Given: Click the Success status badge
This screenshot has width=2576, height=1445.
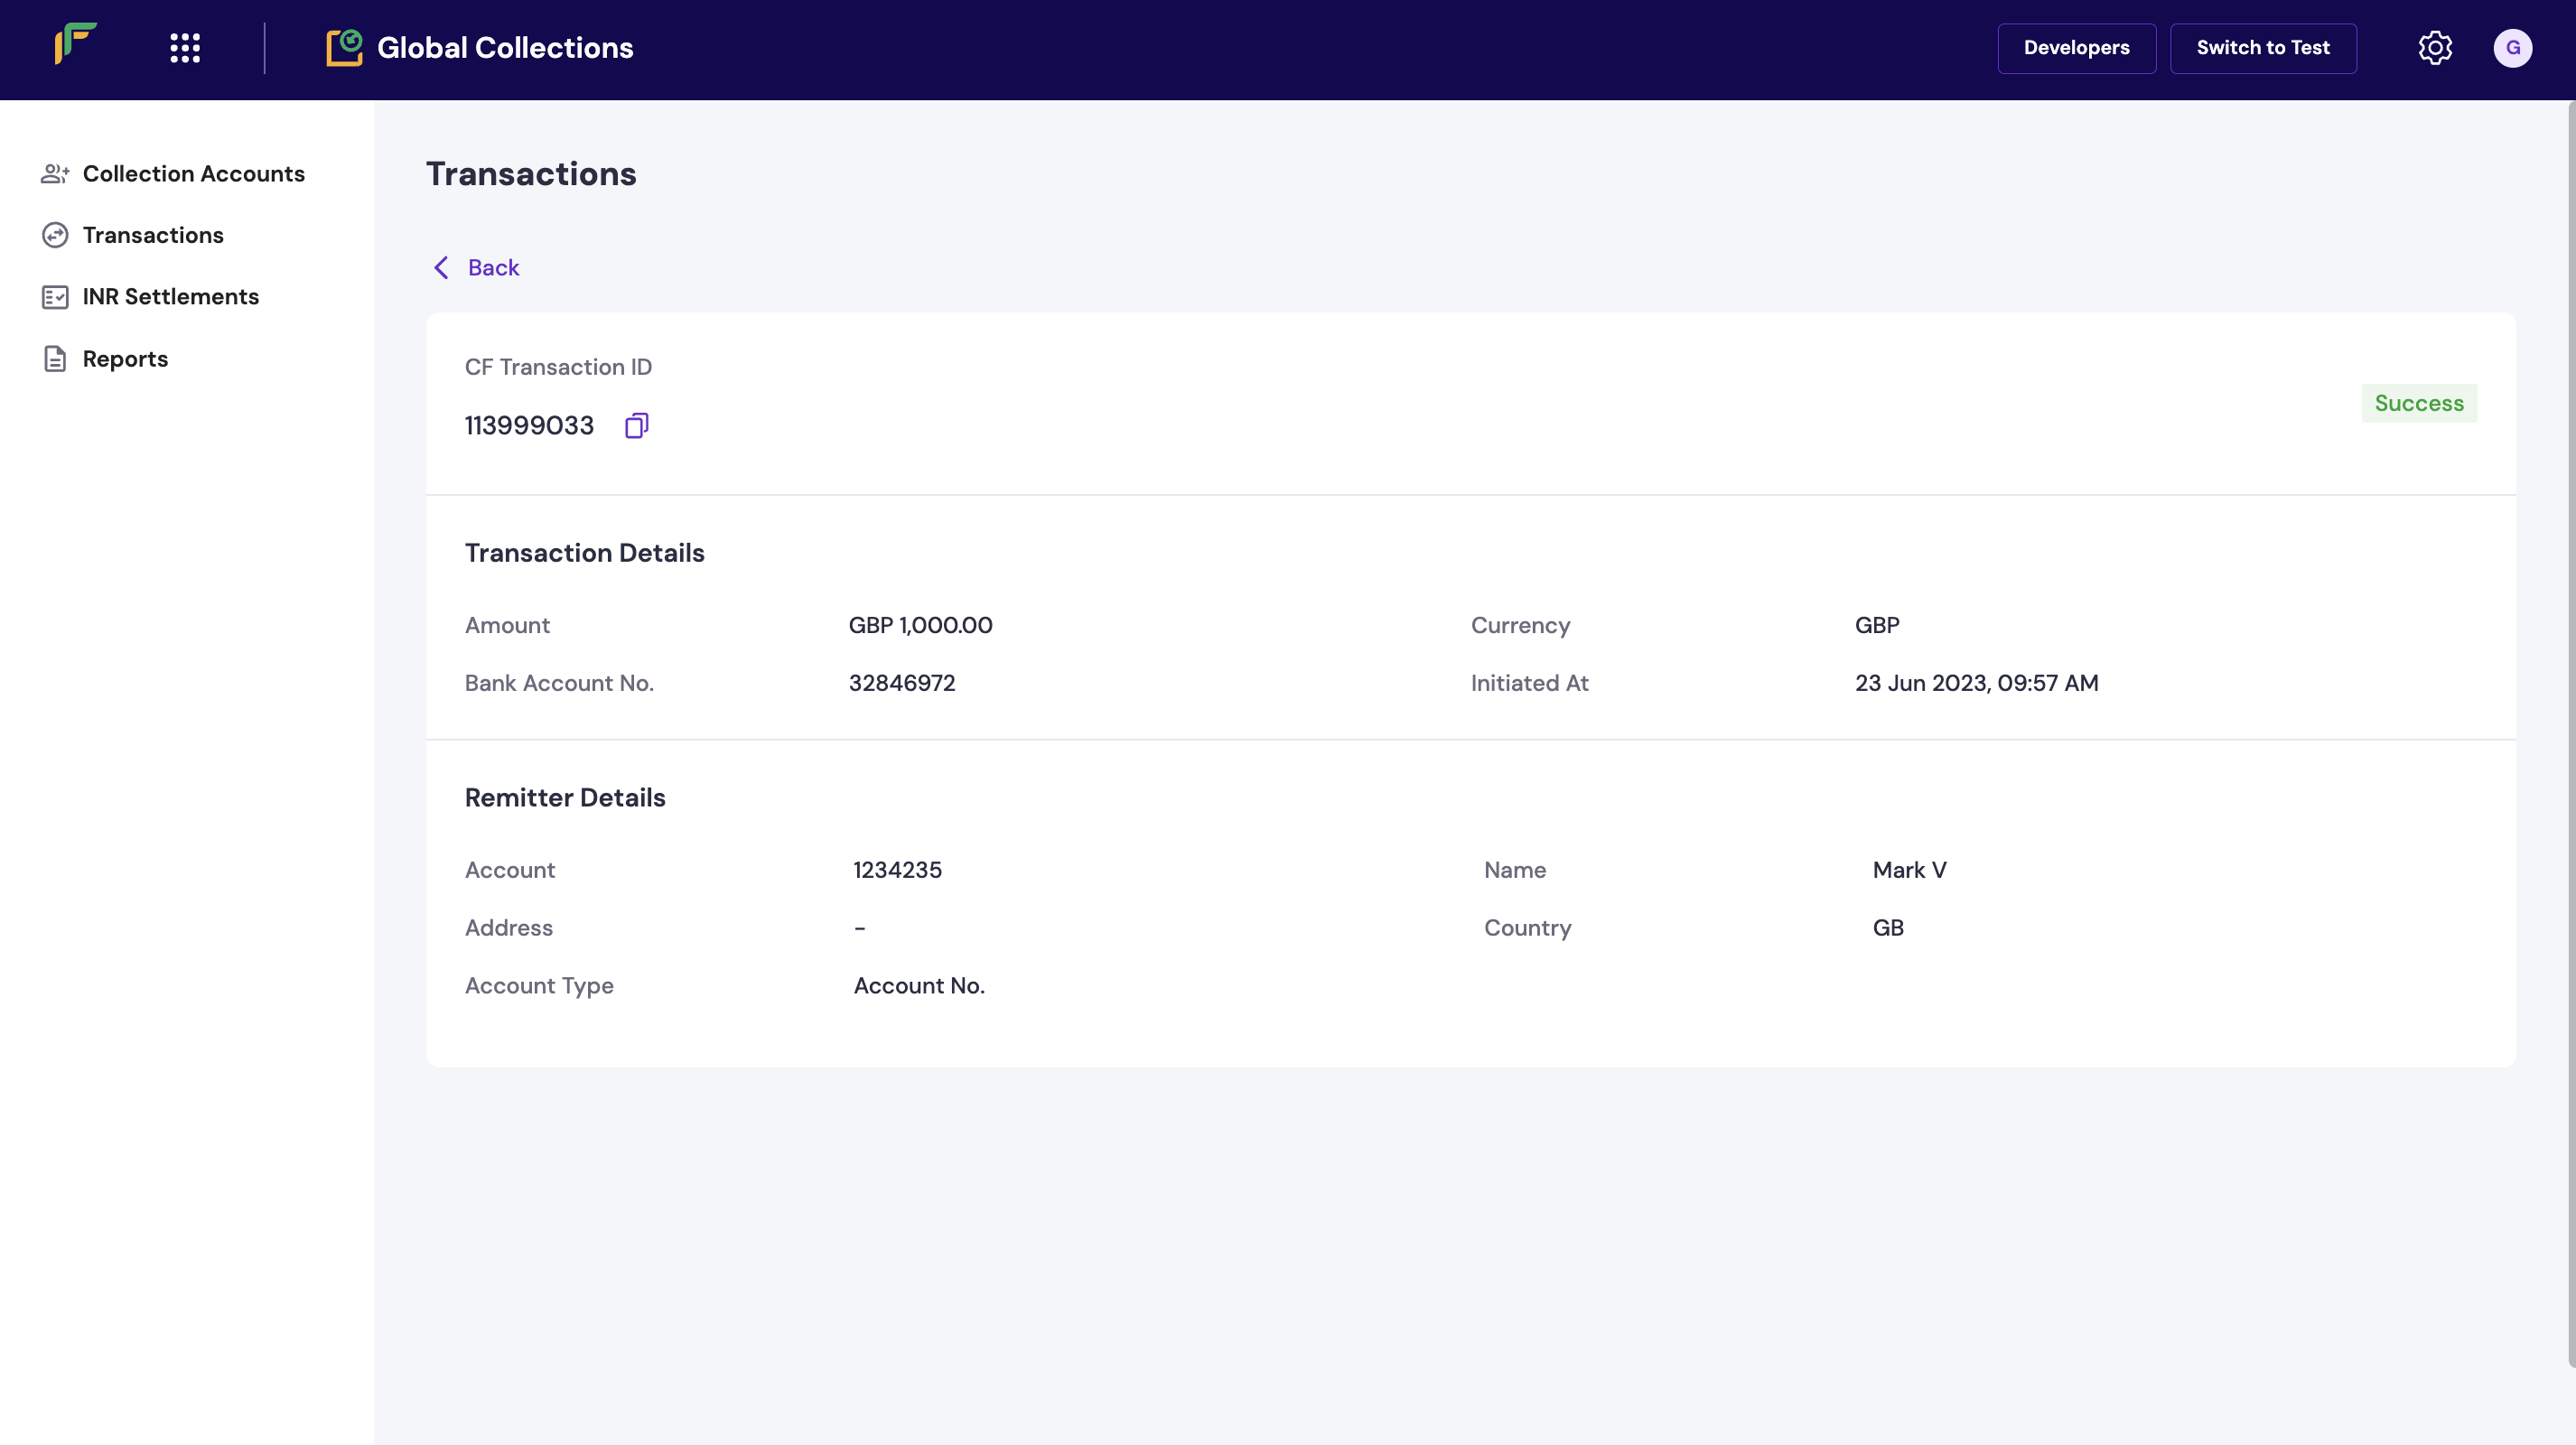Looking at the screenshot, I should click(2418, 403).
